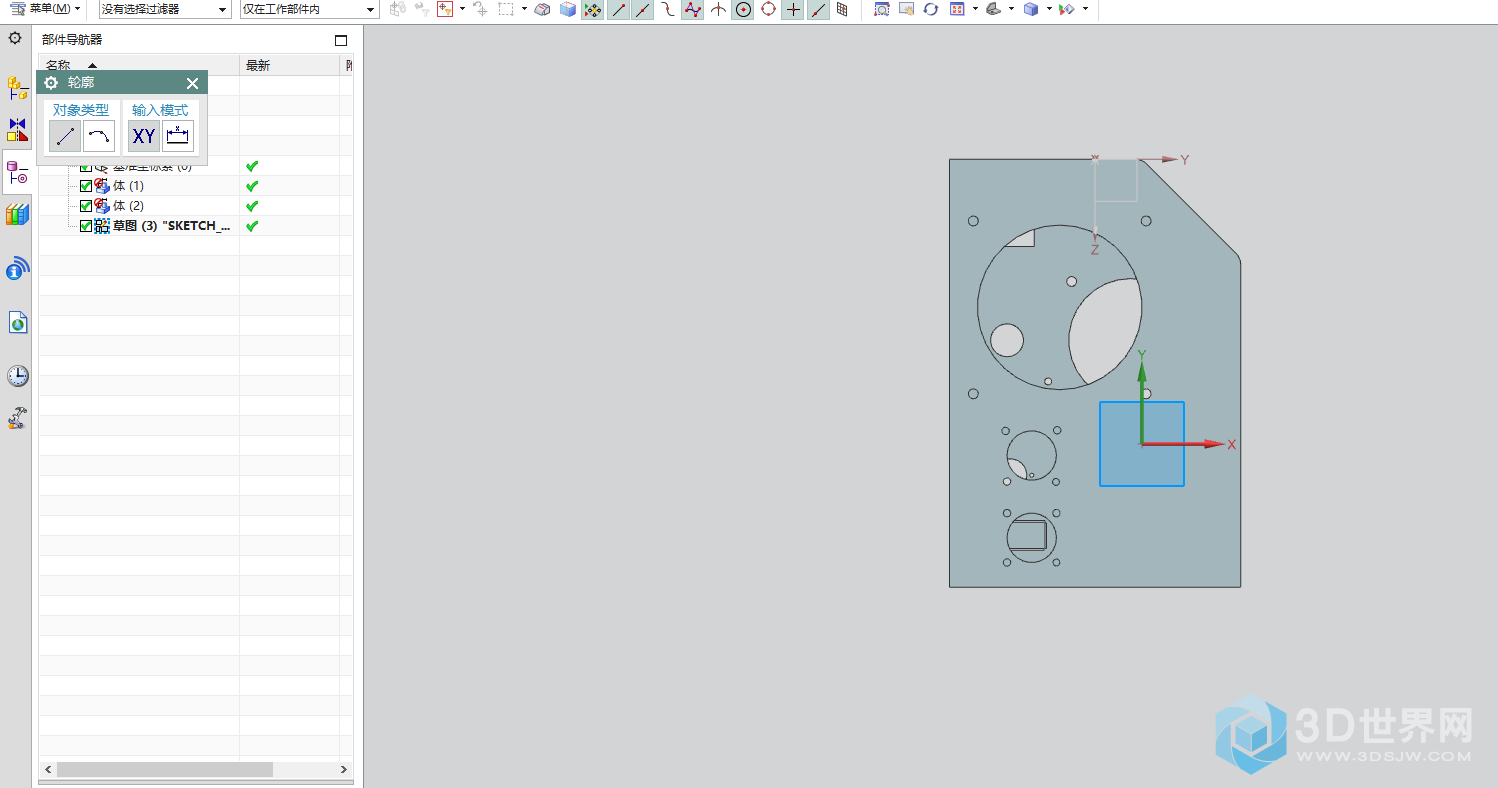Image resolution: width=1498 pixels, height=788 pixels.
Task: Uncheck the 草图 (3) SKETCH checkbox
Action: pos(86,226)
